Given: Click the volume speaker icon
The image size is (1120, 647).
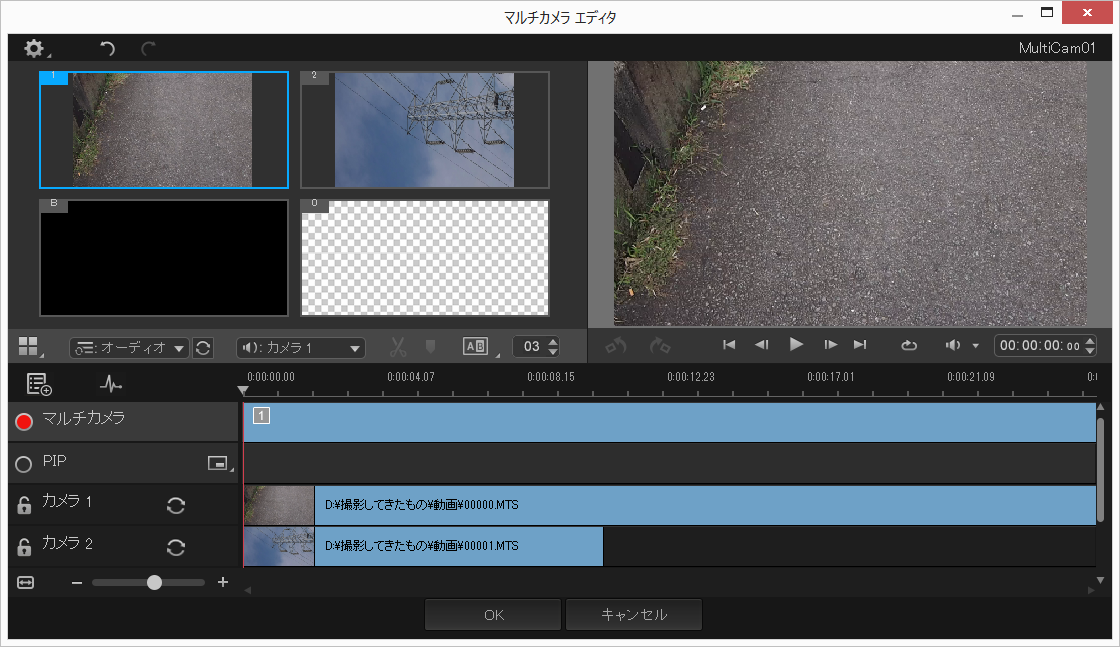Looking at the screenshot, I should (953, 346).
